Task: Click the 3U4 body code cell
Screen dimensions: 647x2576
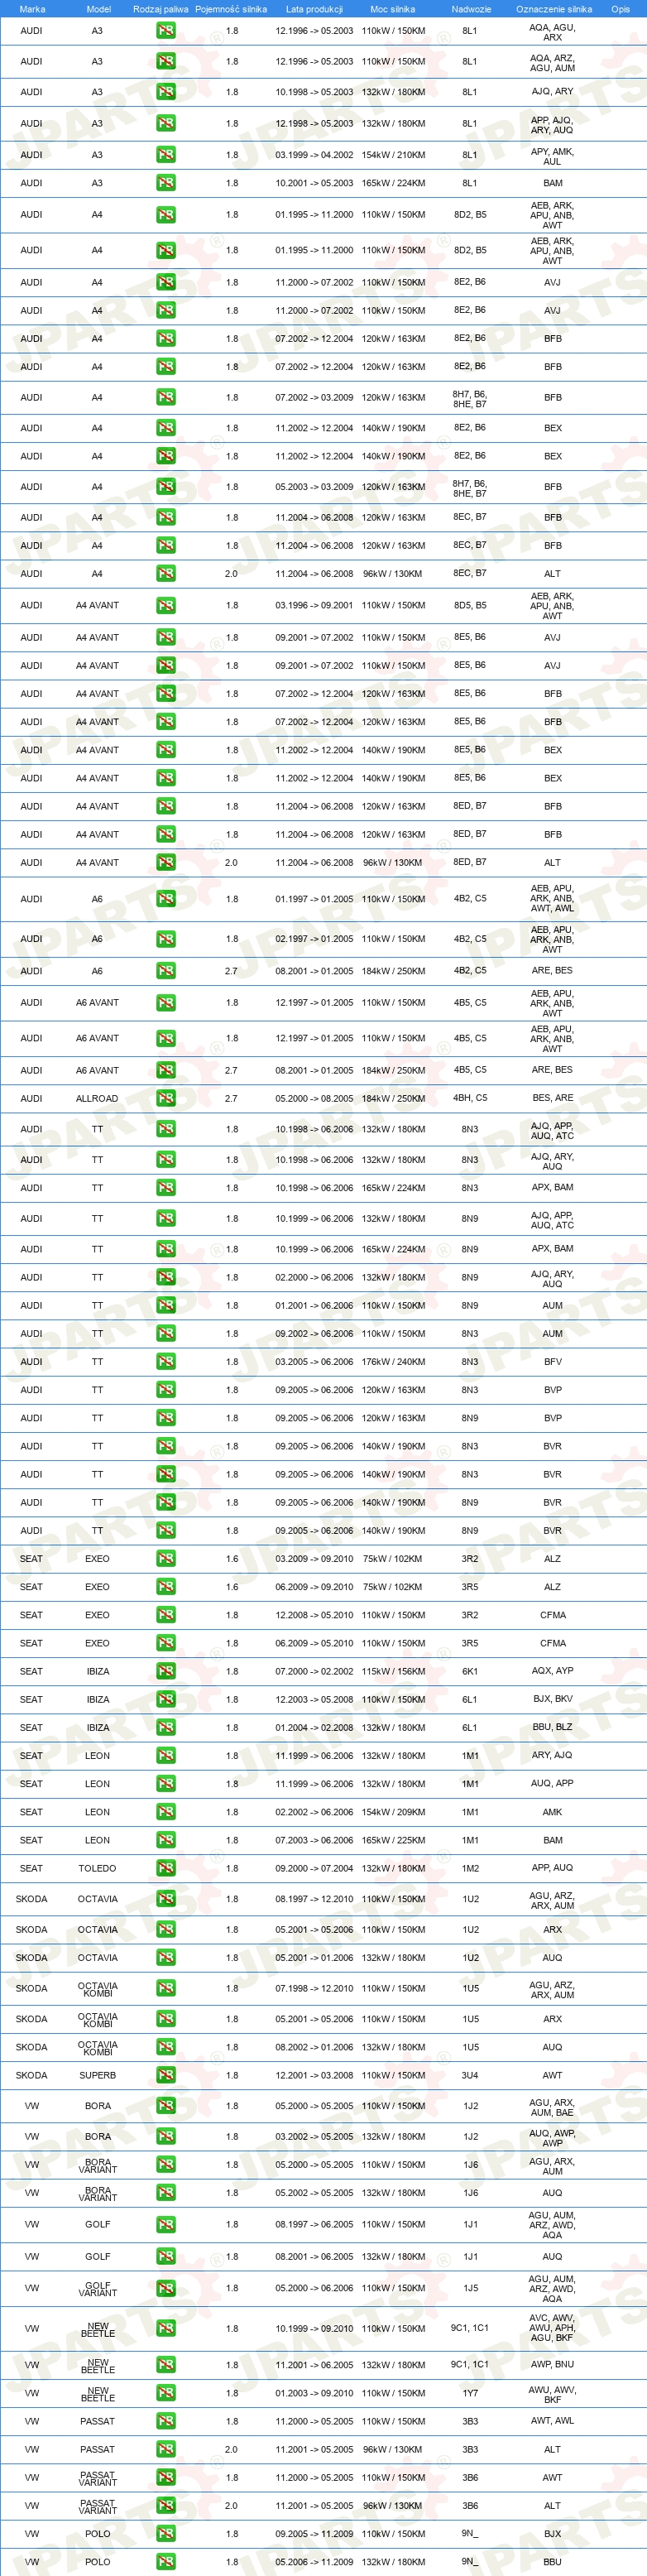Action: pos(470,2075)
